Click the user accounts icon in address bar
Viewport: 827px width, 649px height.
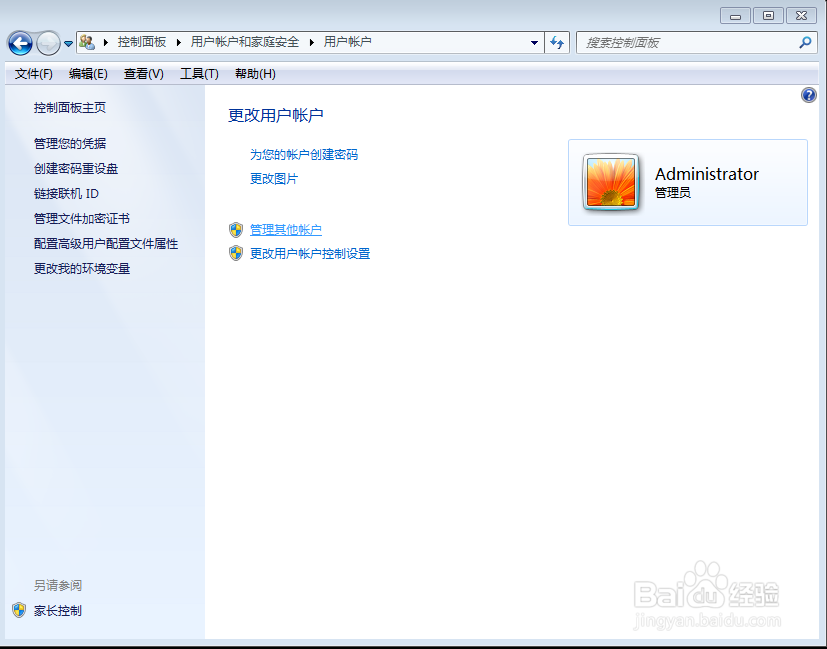(x=87, y=42)
